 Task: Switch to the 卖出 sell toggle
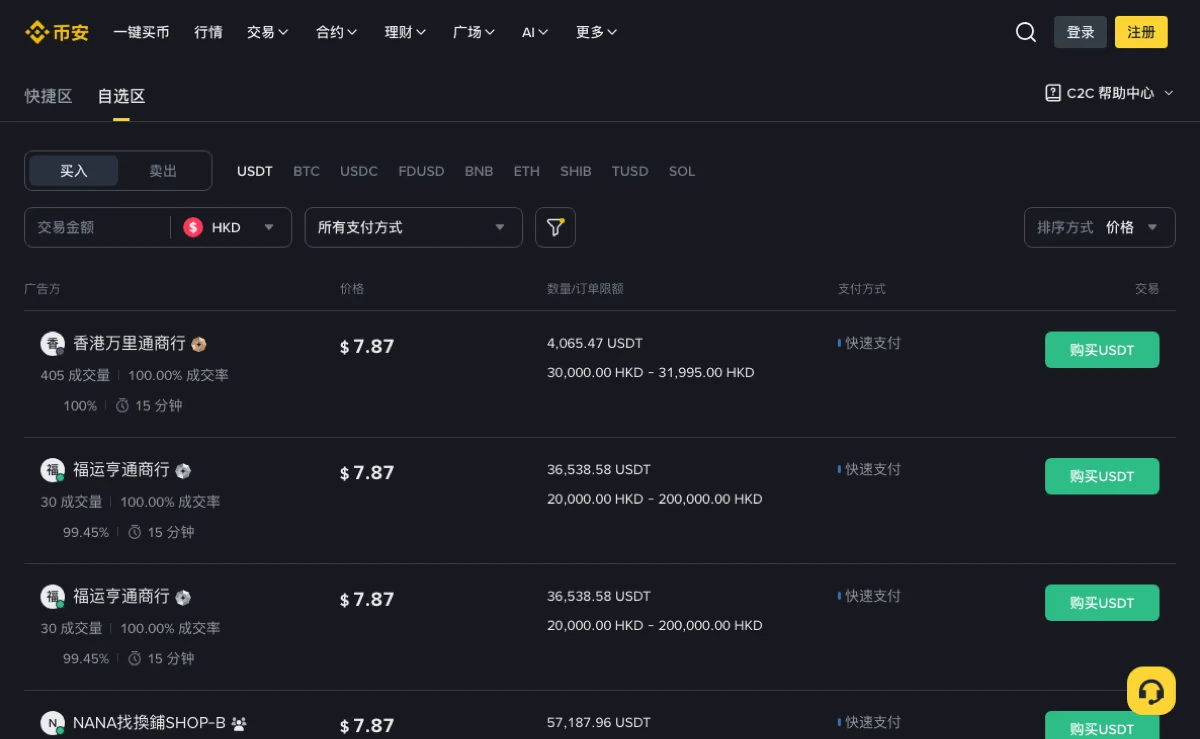click(x=163, y=171)
